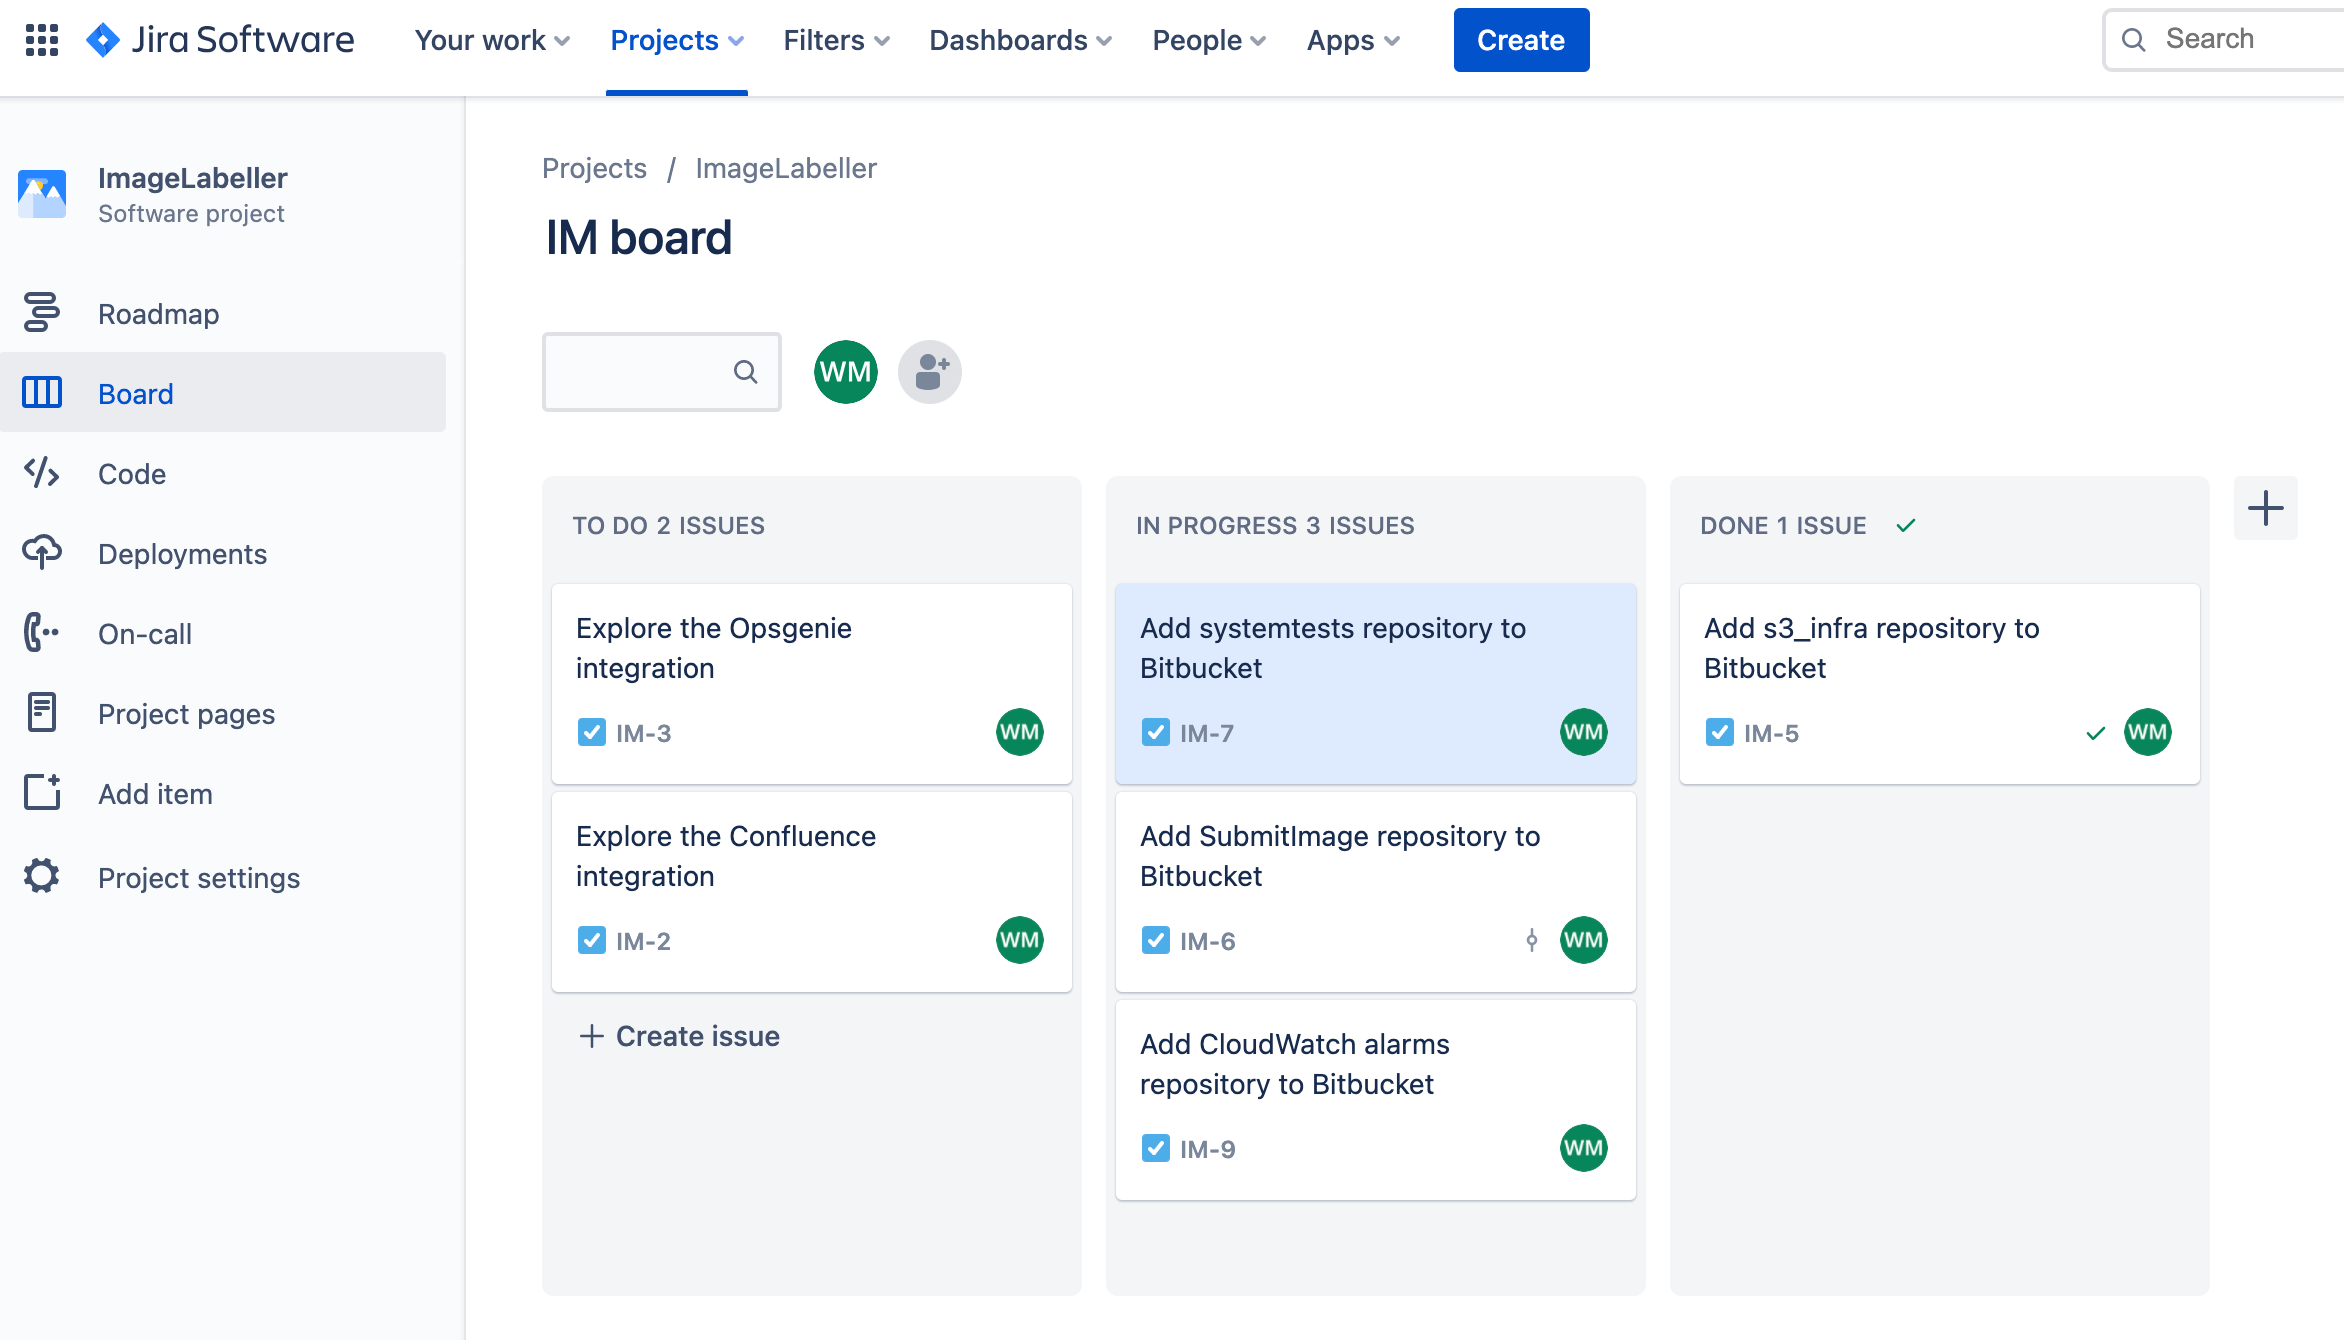
Task: Toggle checkbox on IM-5 done issue
Action: tap(1719, 733)
